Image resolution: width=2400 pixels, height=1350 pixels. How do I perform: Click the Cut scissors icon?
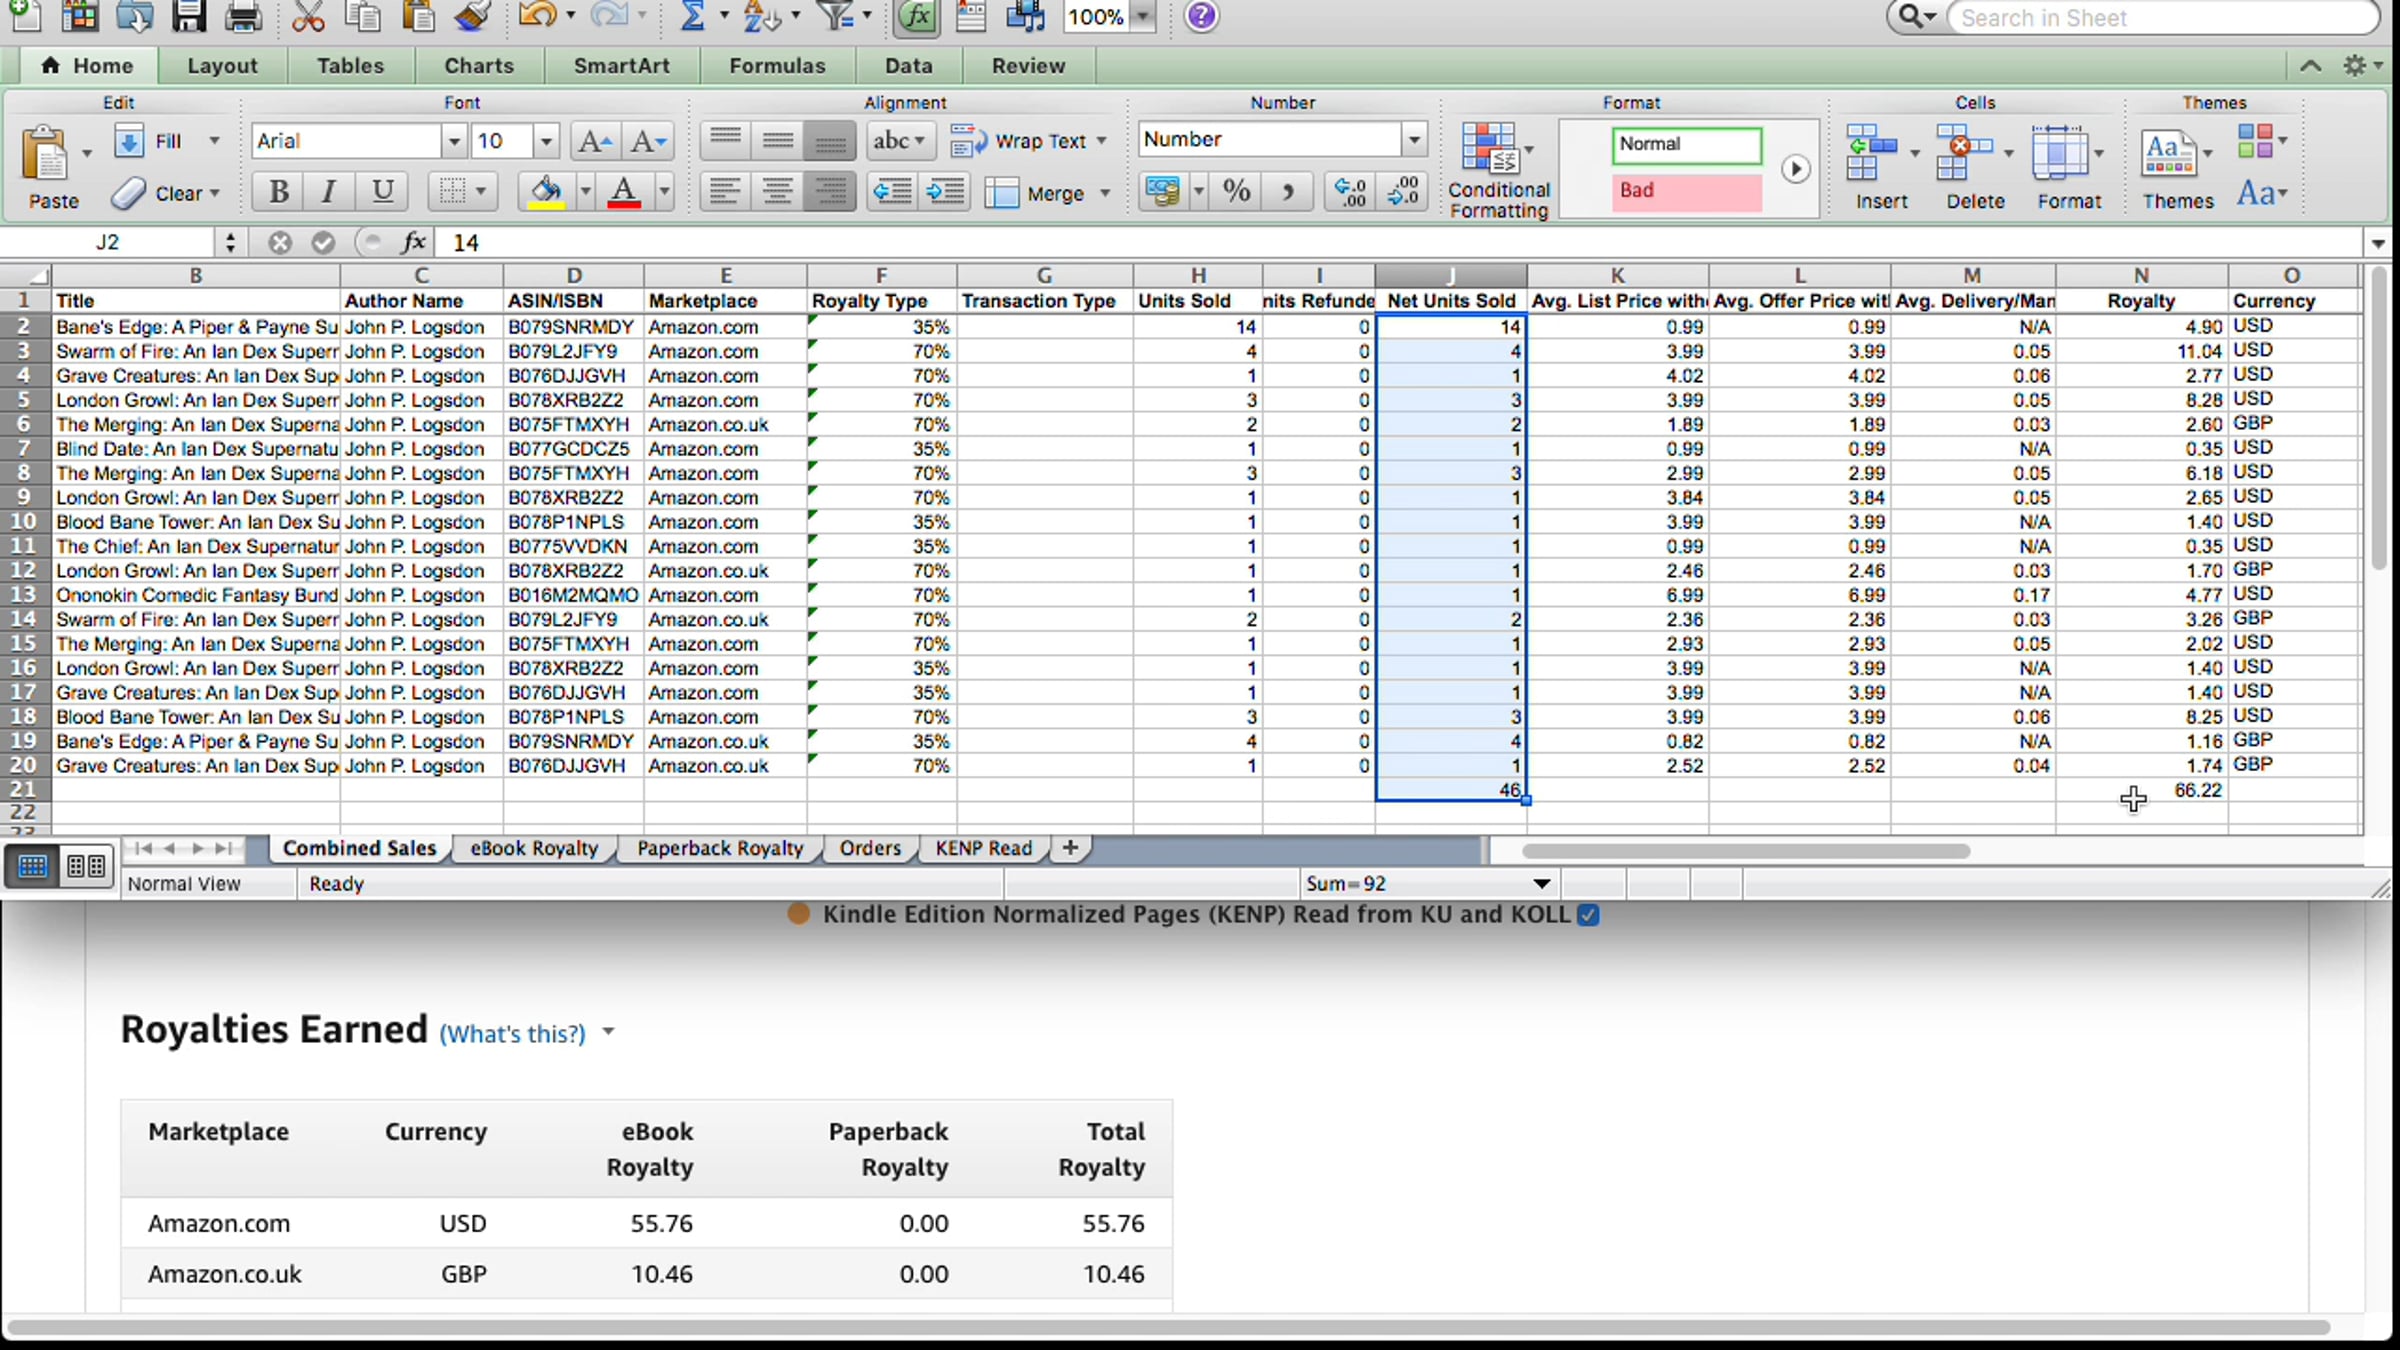click(308, 16)
